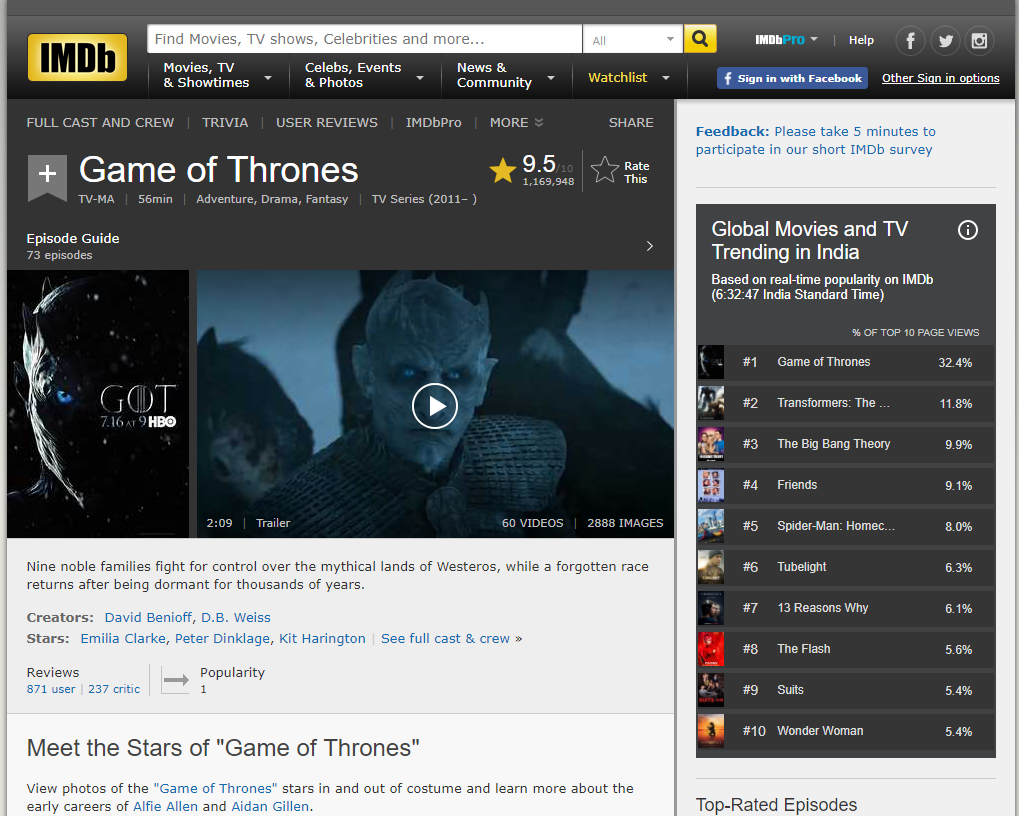Click the Rate This star icon
Image resolution: width=1019 pixels, height=816 pixels.
[605, 170]
